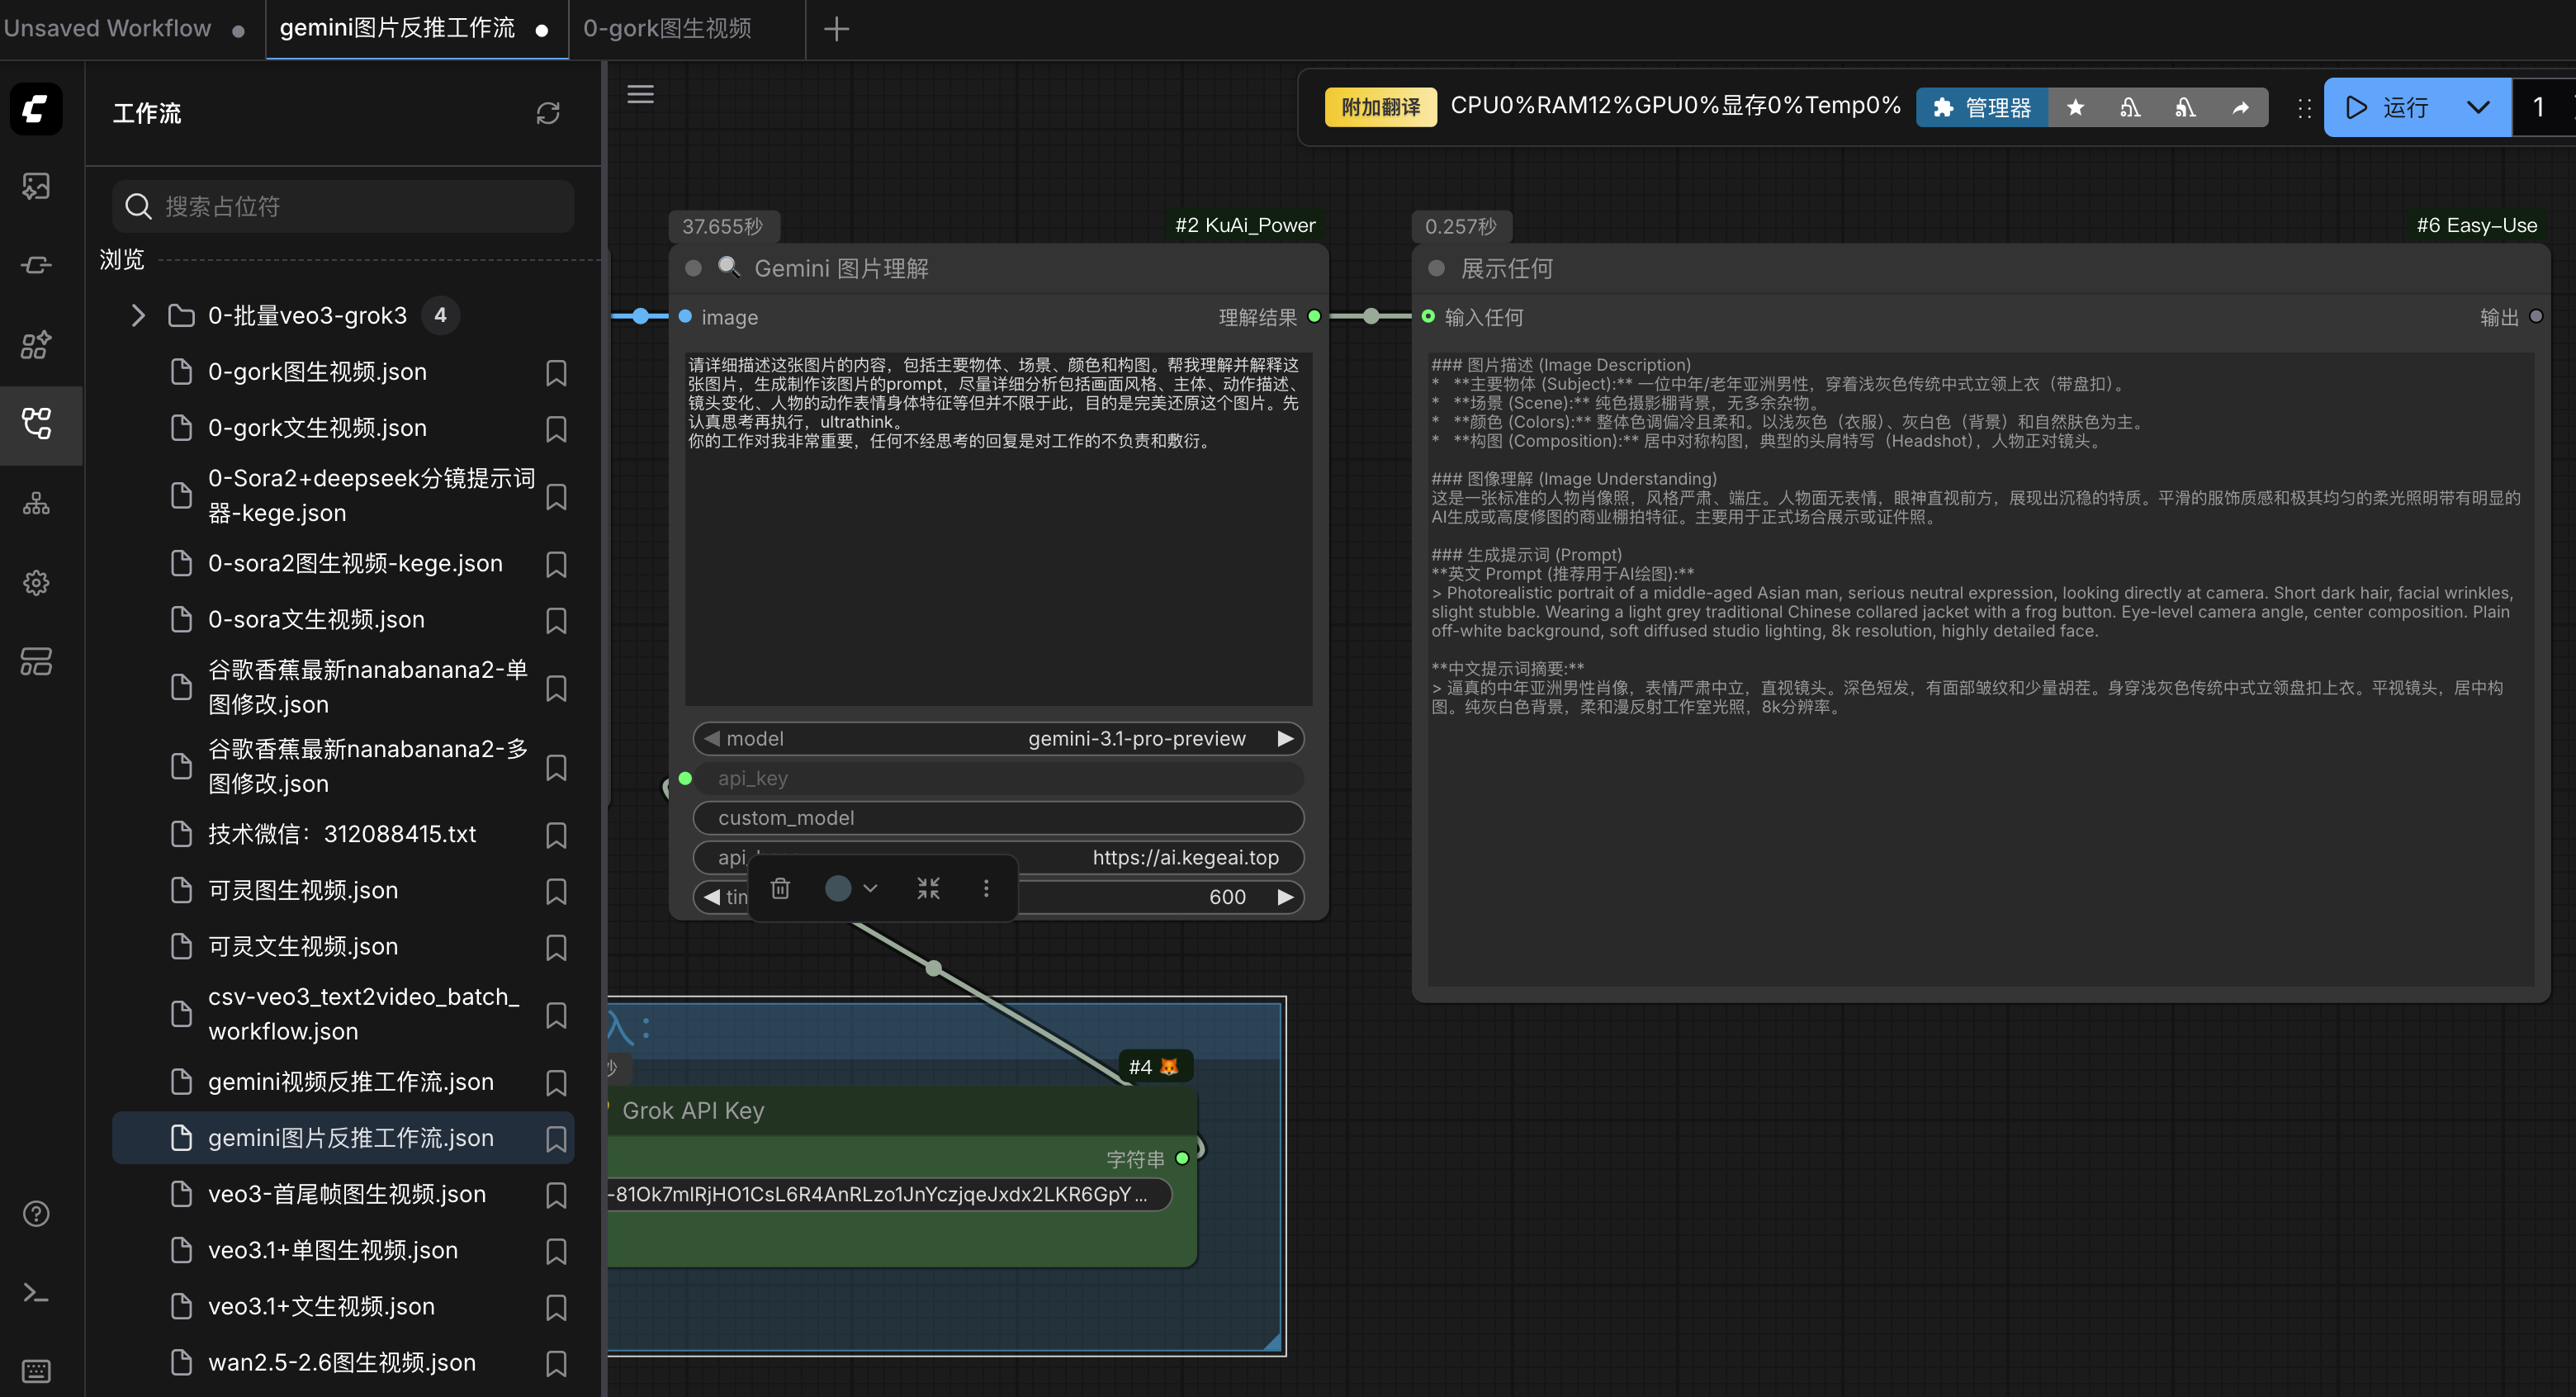Click the 管理器 manager button

(1981, 107)
